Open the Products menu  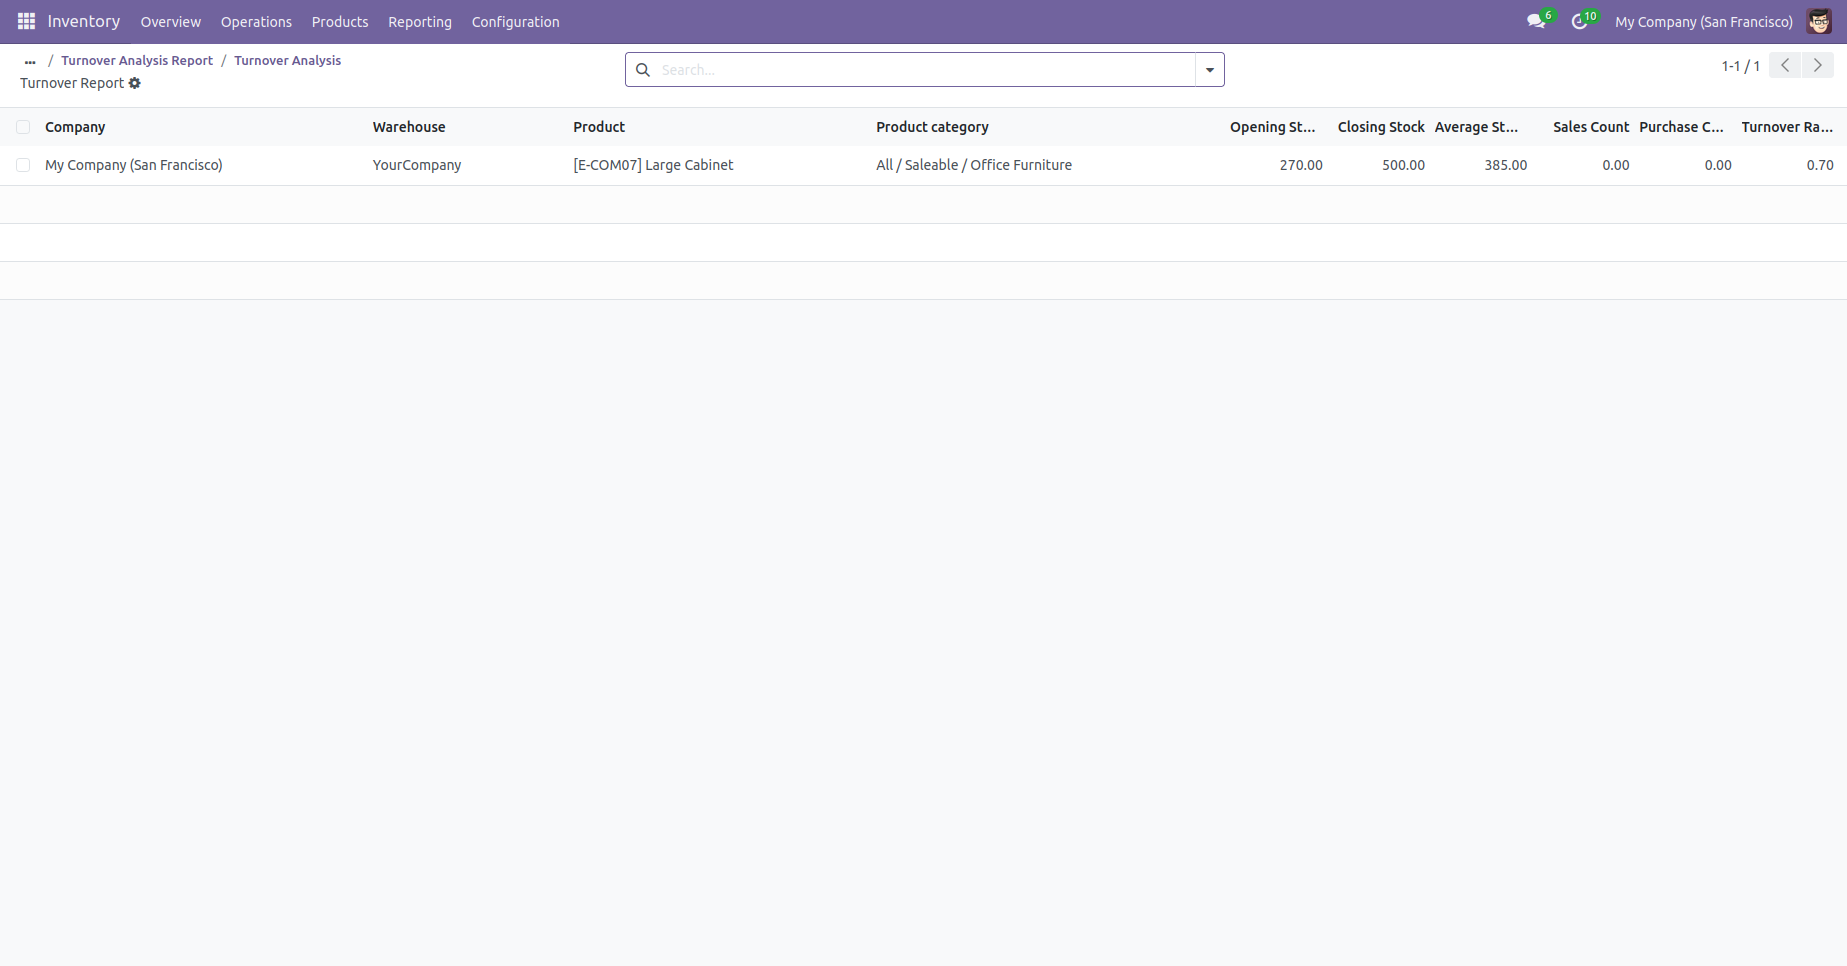click(340, 22)
